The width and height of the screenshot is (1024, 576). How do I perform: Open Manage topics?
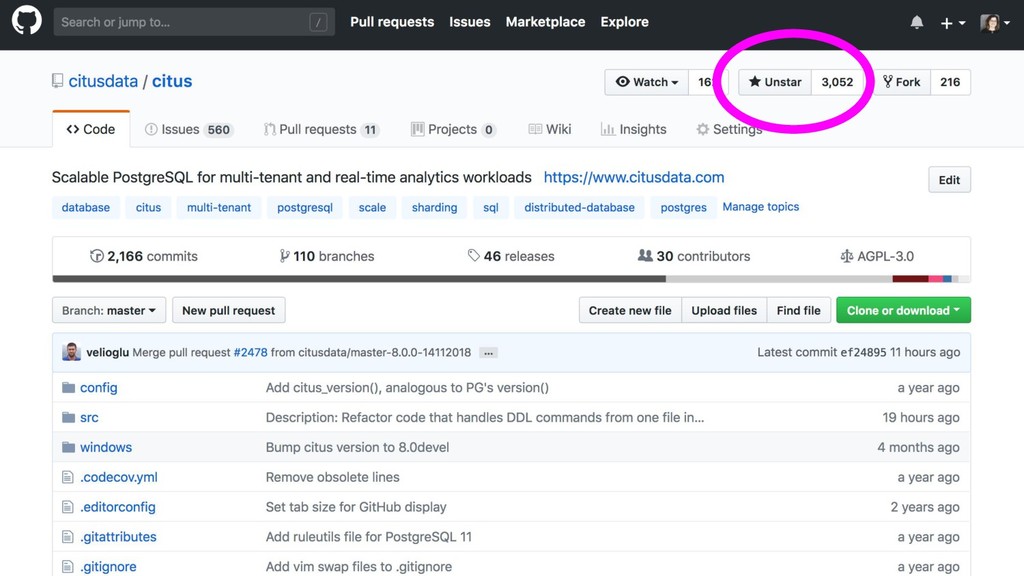click(761, 206)
